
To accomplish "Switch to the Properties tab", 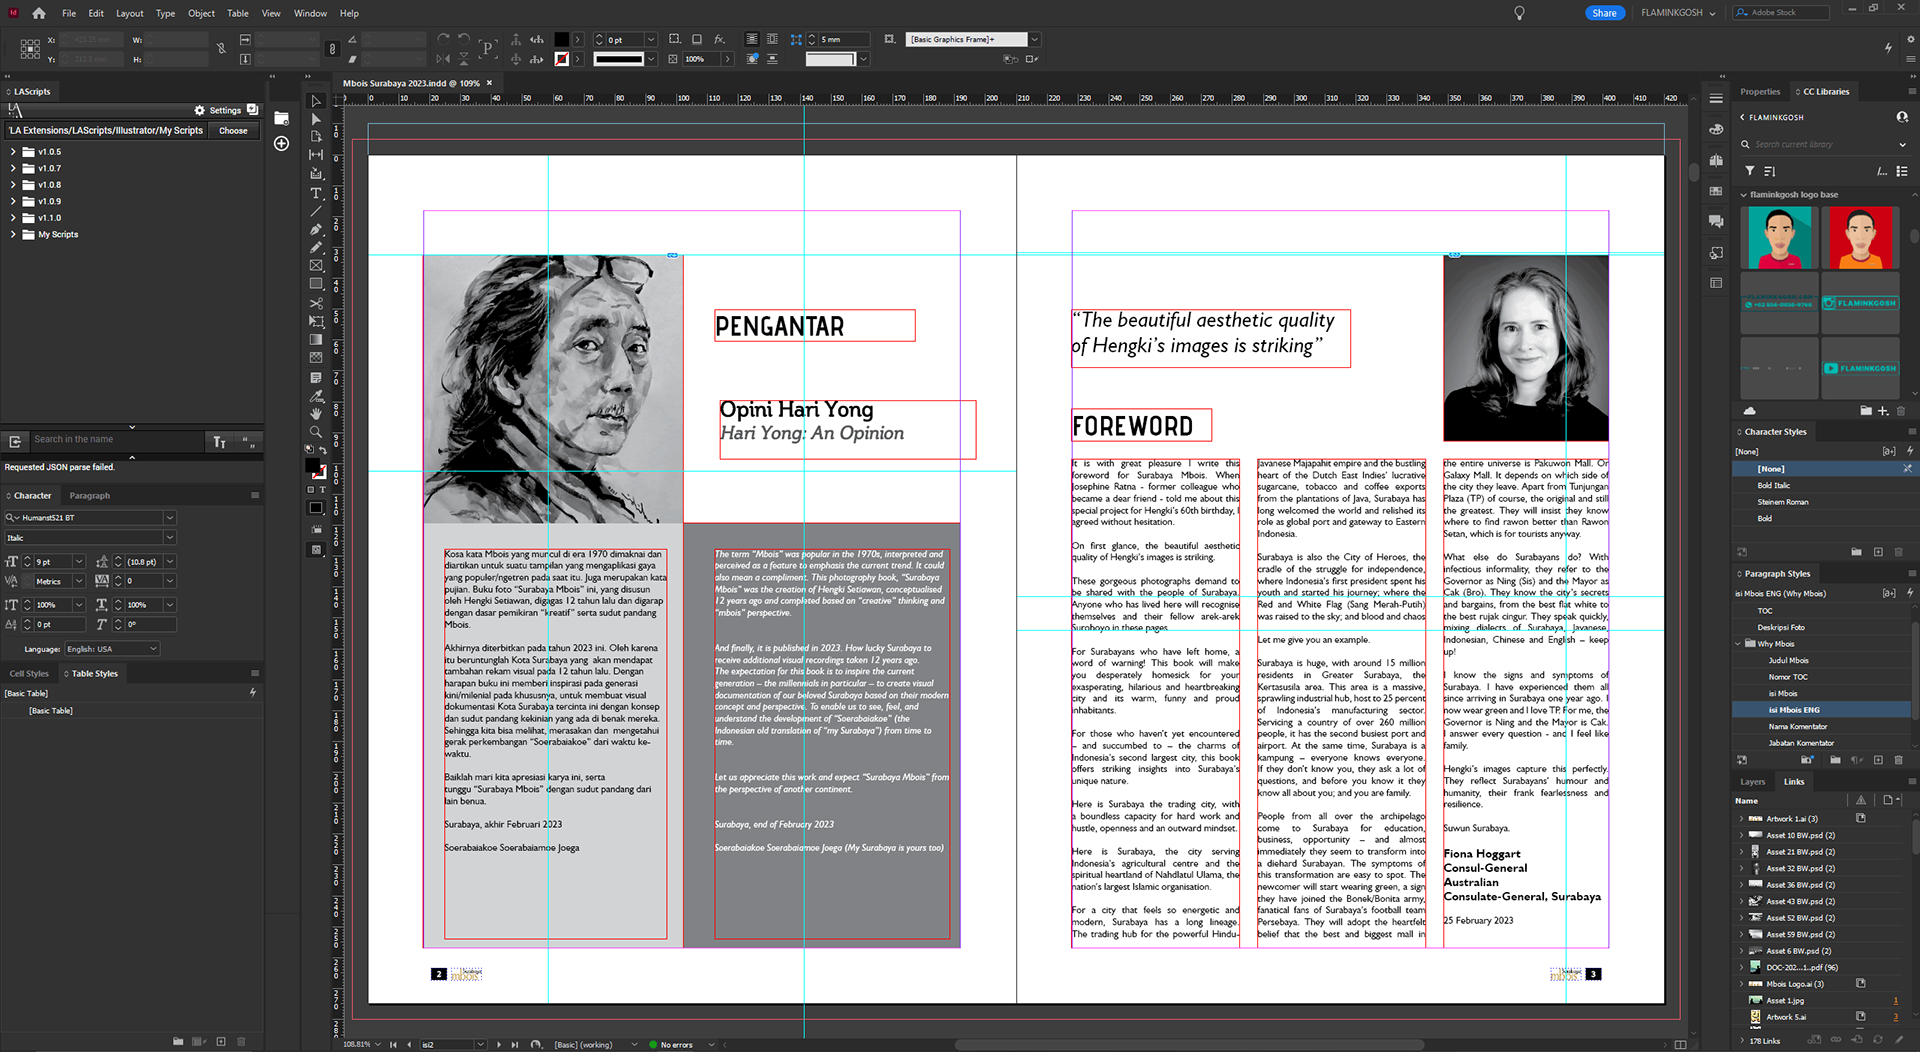I will pos(1759,91).
